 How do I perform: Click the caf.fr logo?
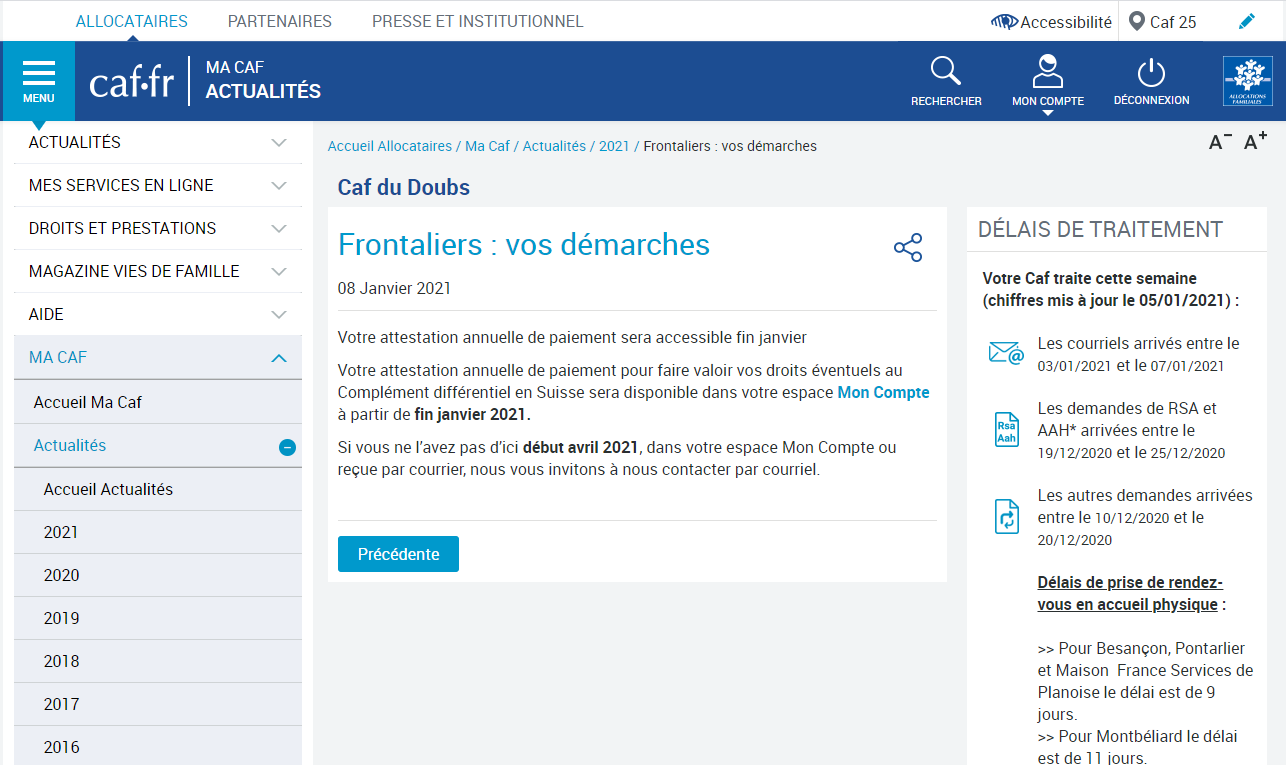pos(130,82)
